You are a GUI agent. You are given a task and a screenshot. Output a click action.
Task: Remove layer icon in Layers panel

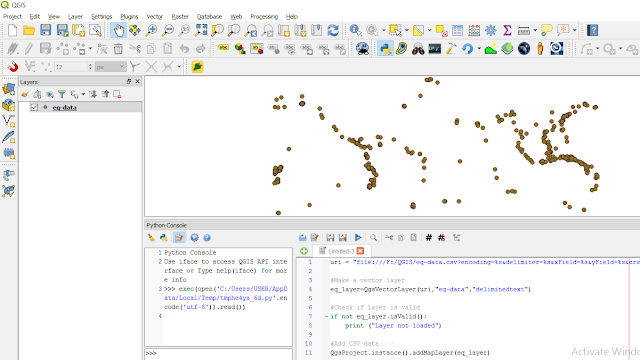coord(117,94)
